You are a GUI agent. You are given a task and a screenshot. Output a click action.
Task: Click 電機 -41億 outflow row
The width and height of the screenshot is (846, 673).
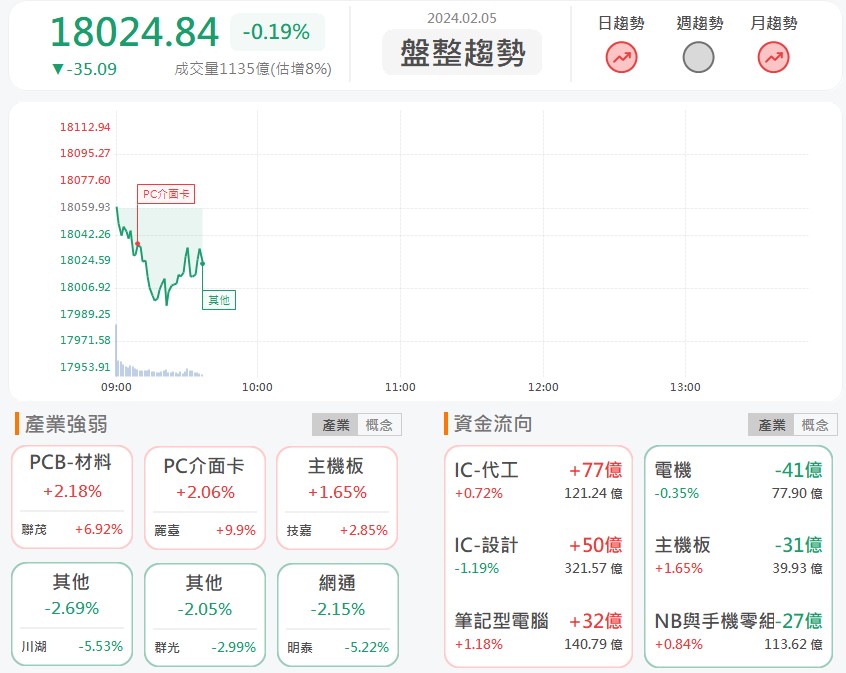pyautogui.click(x=739, y=480)
